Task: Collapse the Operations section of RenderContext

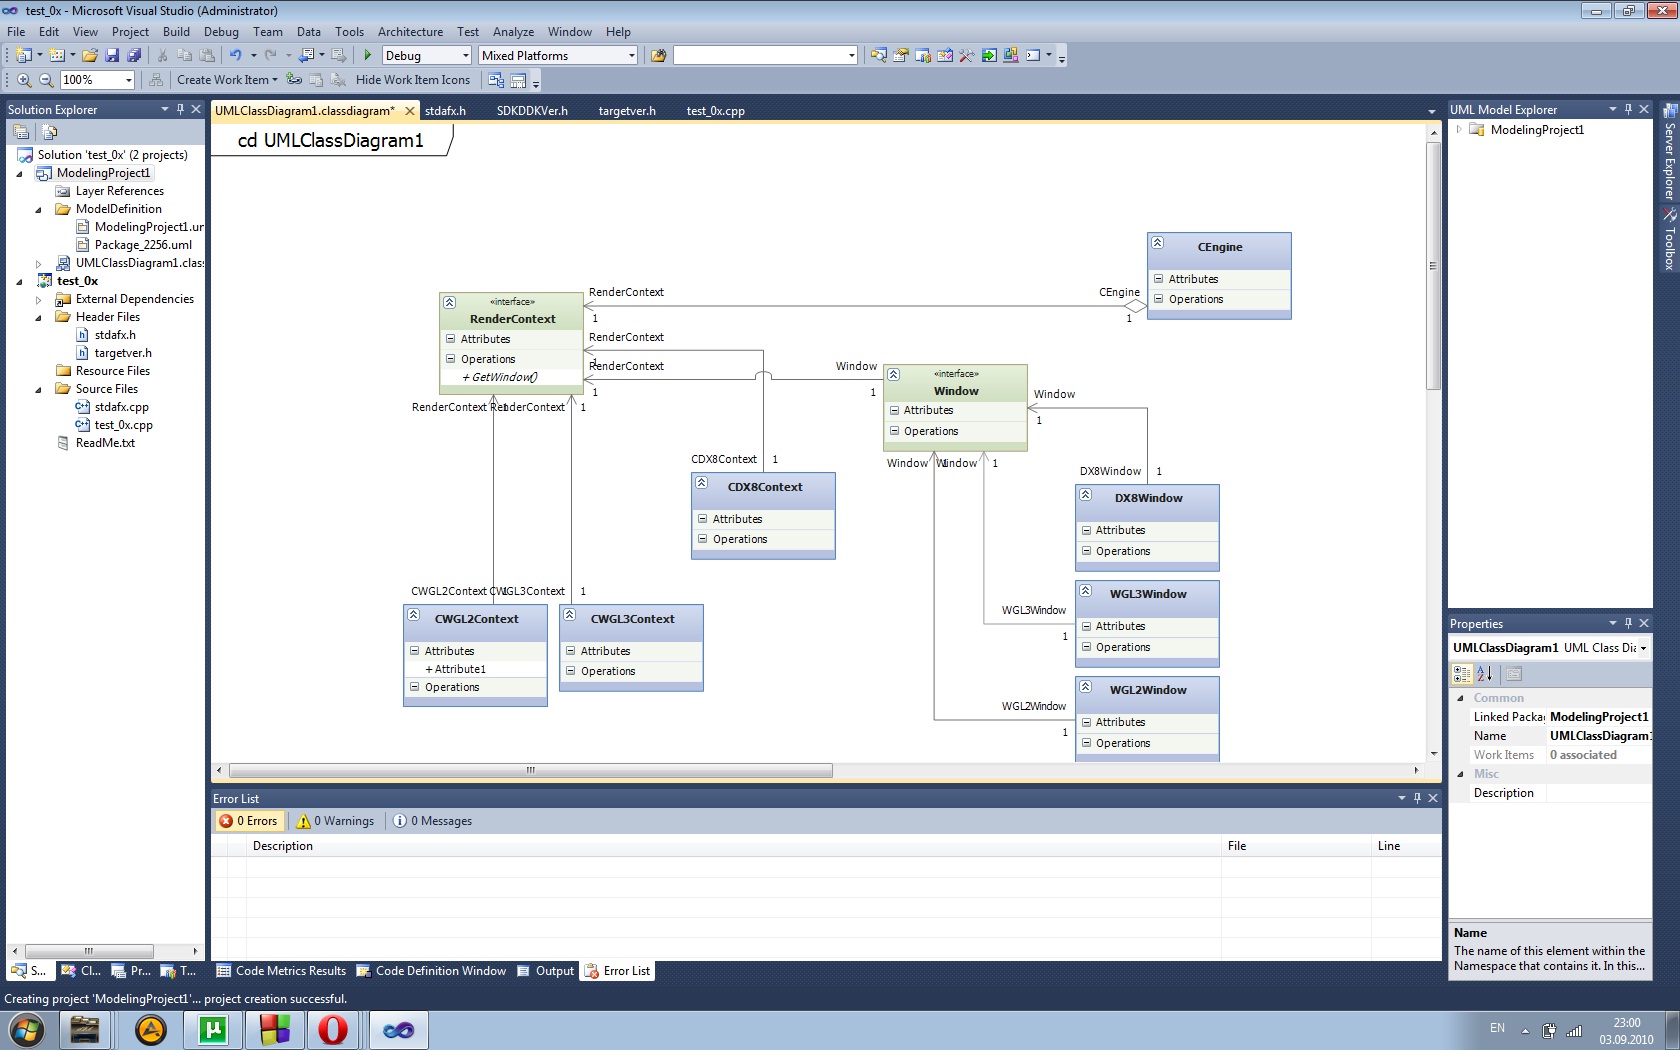Action: click(x=450, y=359)
